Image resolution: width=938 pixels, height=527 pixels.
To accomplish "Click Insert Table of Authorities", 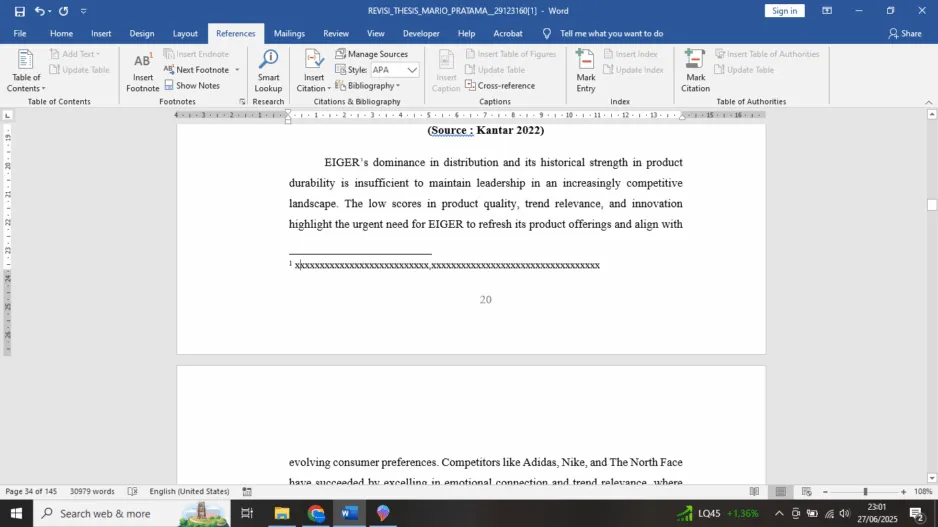I will [768, 54].
